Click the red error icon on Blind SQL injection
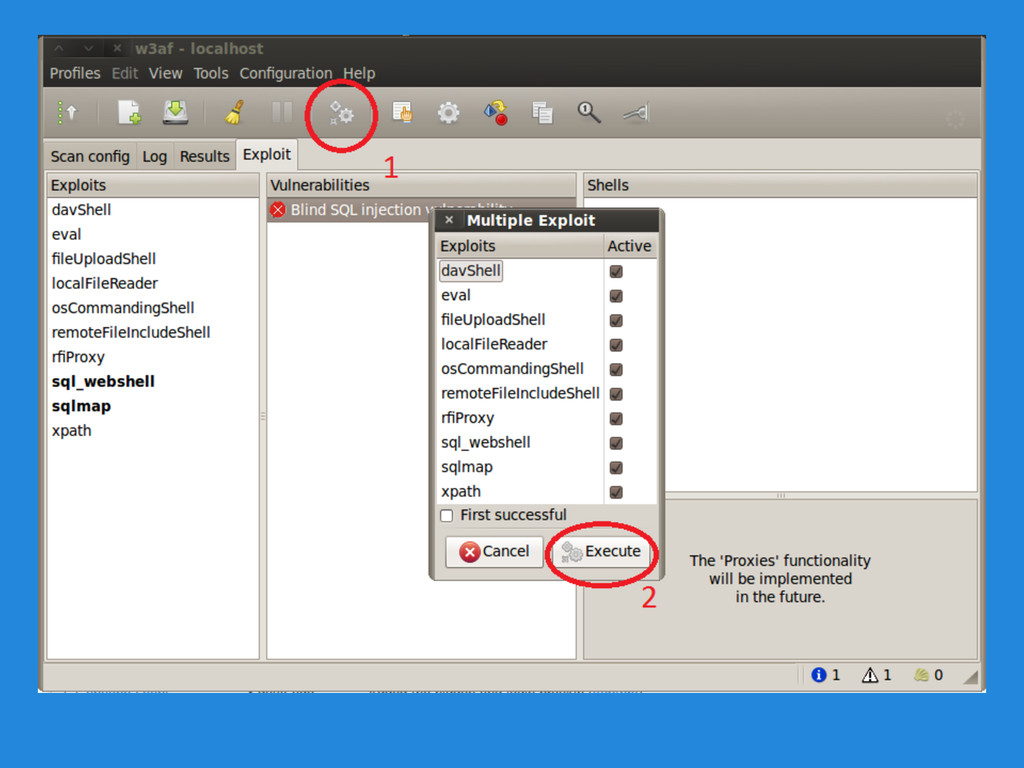This screenshot has width=1024, height=768. pos(278,210)
